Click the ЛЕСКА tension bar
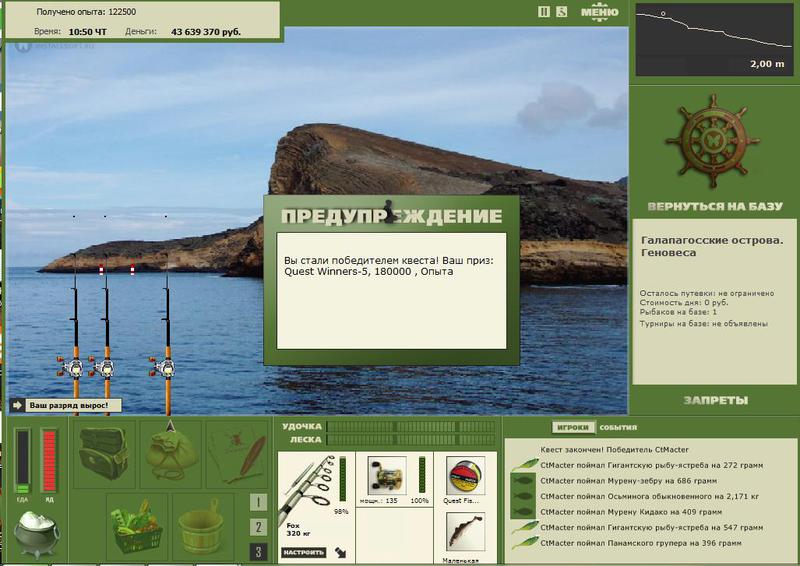Image resolution: width=800 pixels, height=566 pixels. 411,440
